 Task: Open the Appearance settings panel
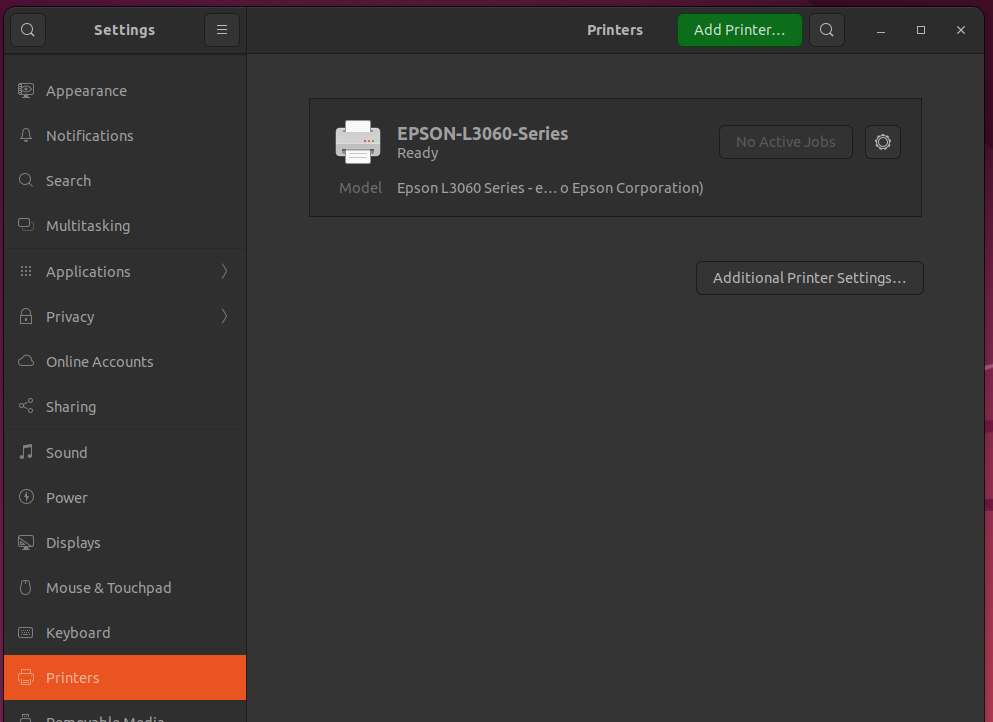point(125,91)
